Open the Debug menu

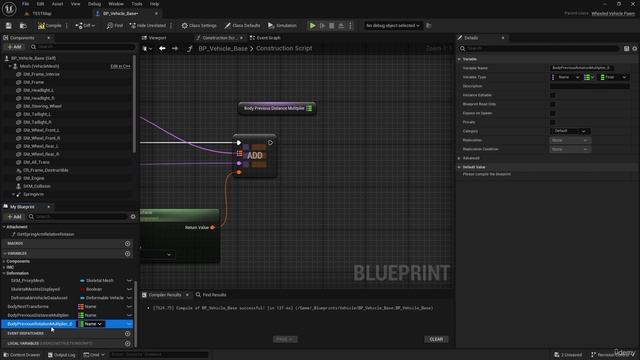click(x=94, y=4)
